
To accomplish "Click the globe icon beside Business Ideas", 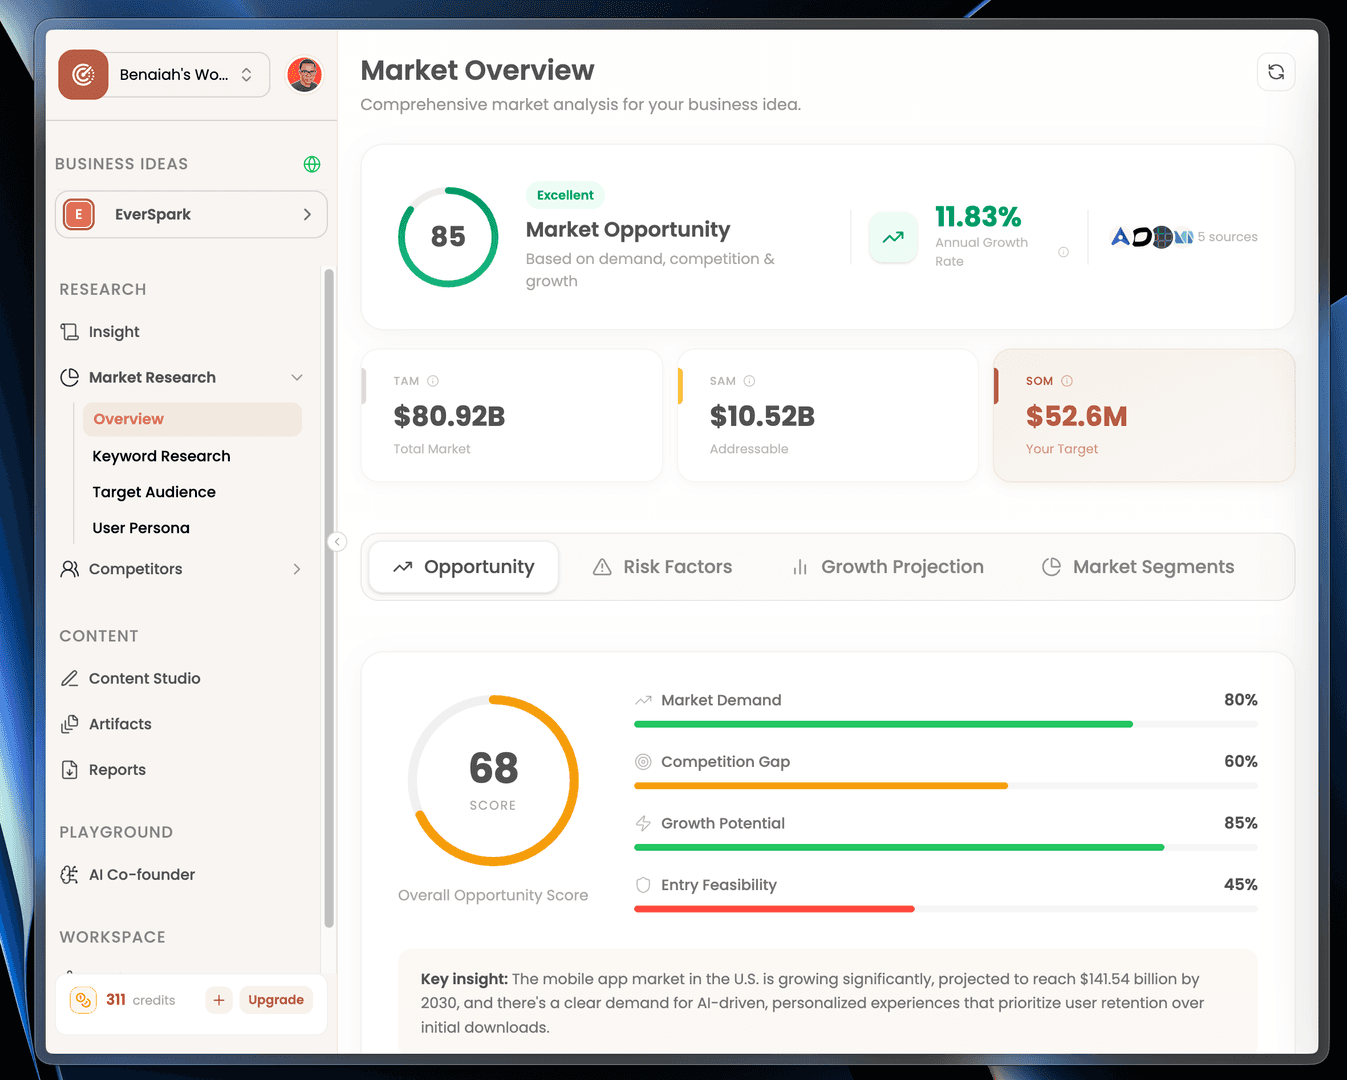I will 312,164.
